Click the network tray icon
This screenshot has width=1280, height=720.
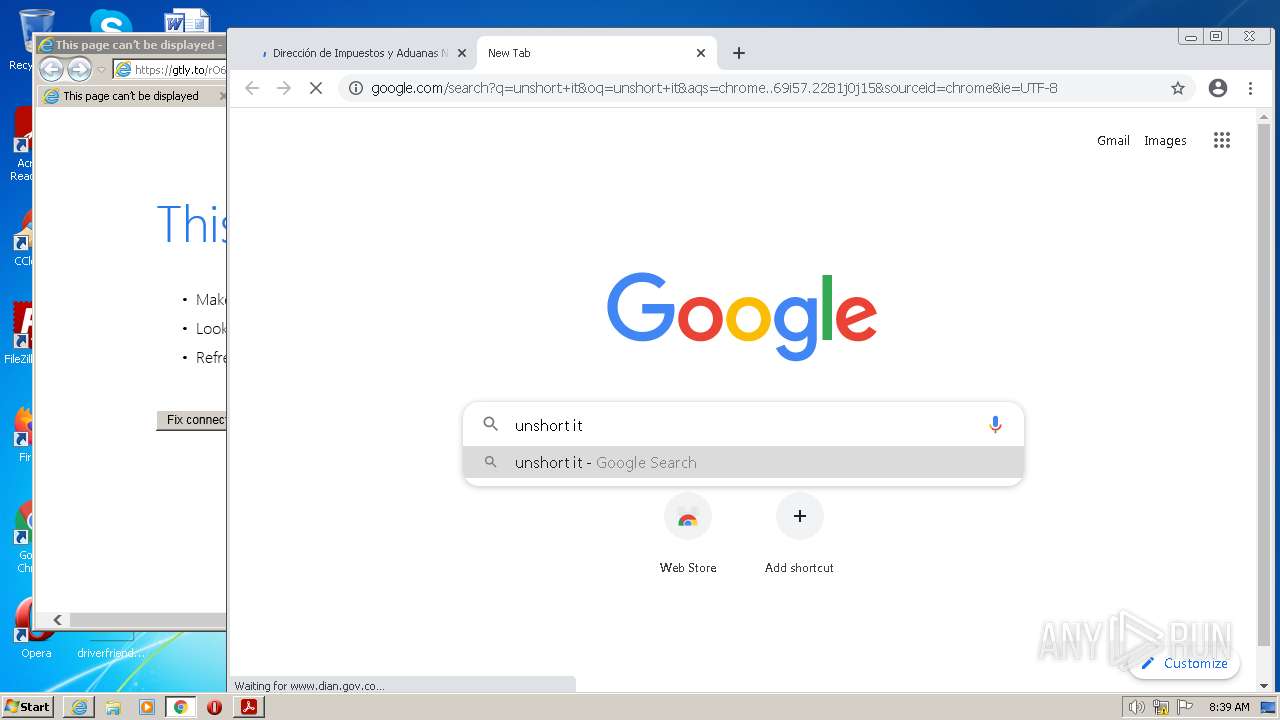pos(1161,707)
